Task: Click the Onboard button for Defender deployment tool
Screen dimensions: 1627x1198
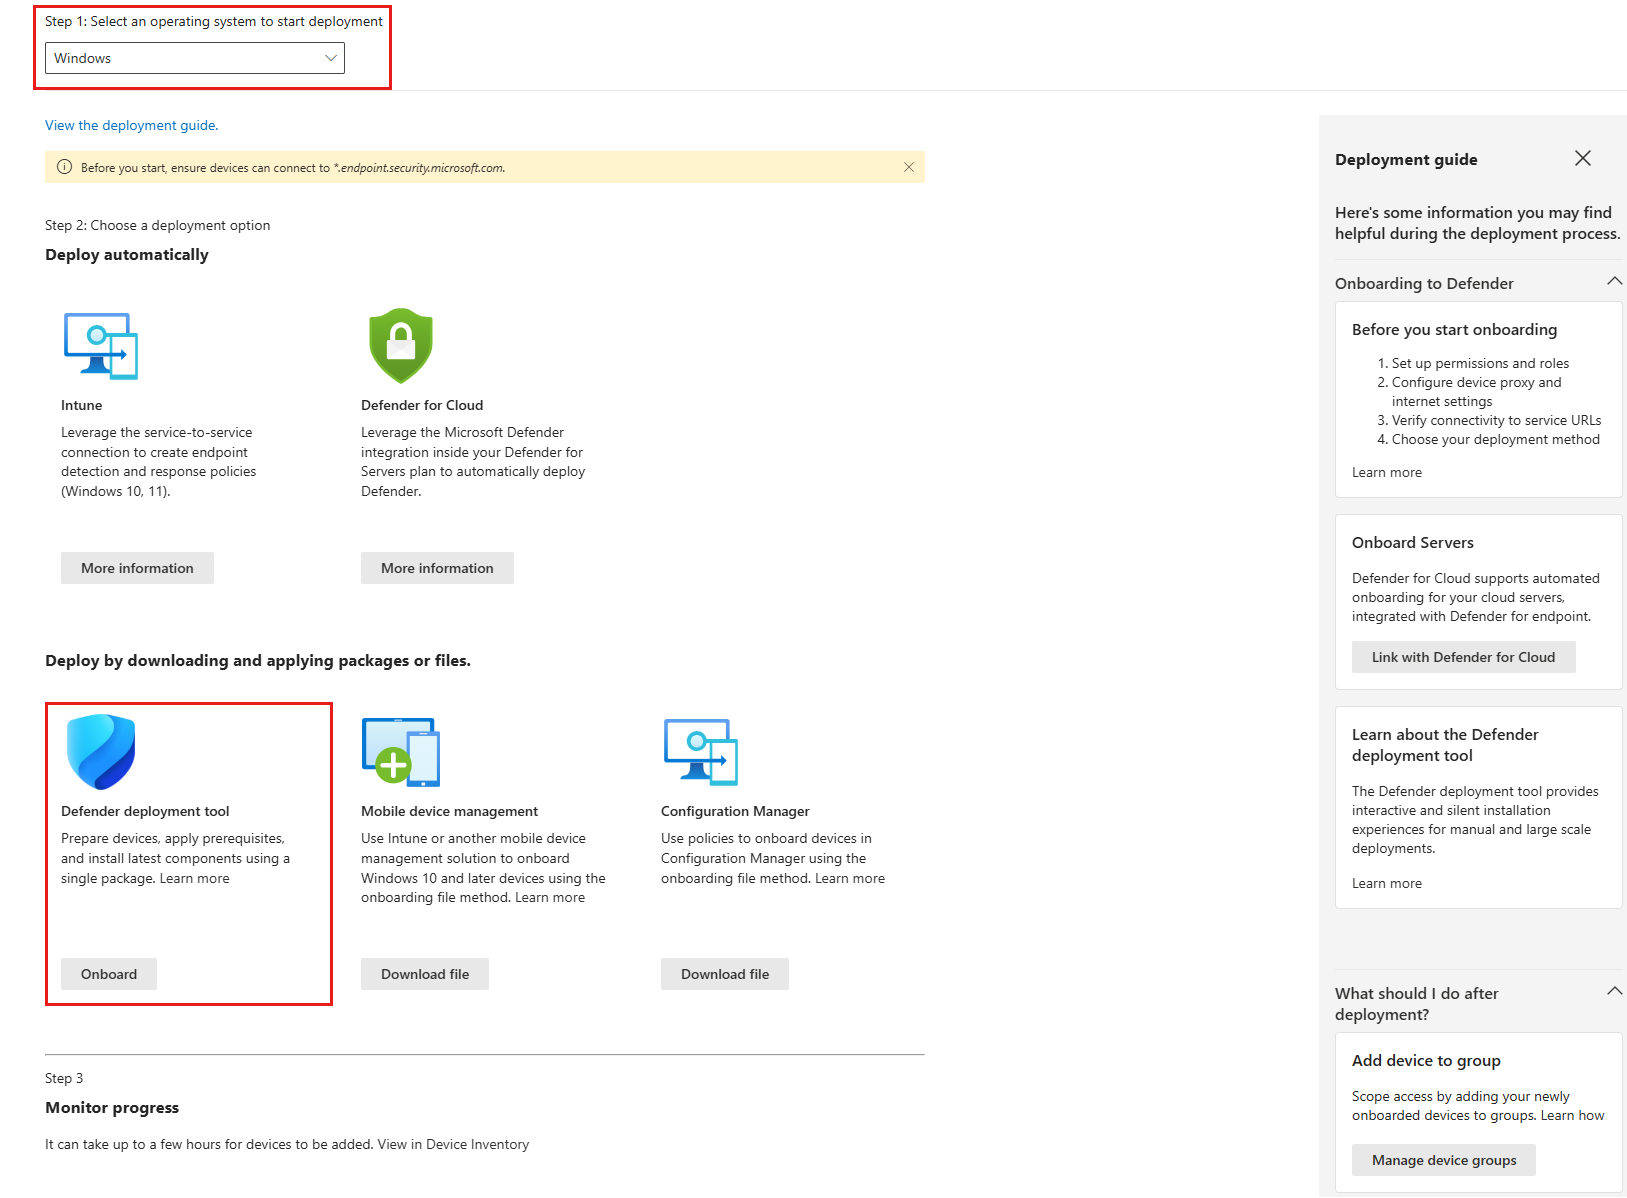Action: [109, 974]
